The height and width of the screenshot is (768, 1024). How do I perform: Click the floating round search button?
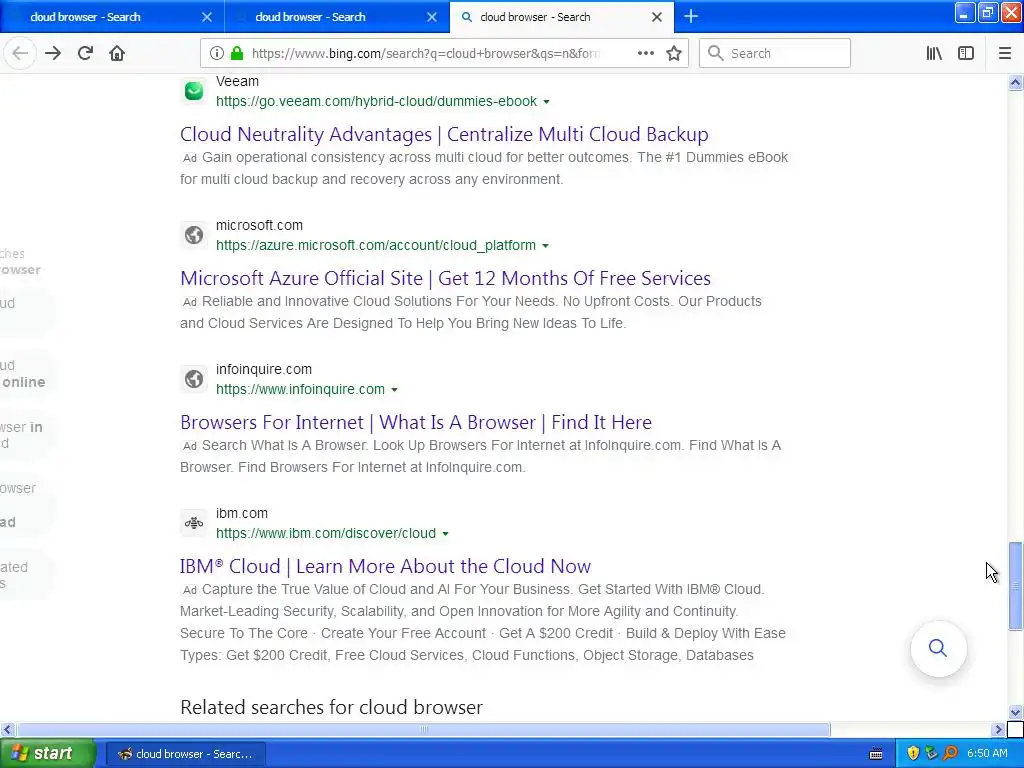click(x=938, y=648)
